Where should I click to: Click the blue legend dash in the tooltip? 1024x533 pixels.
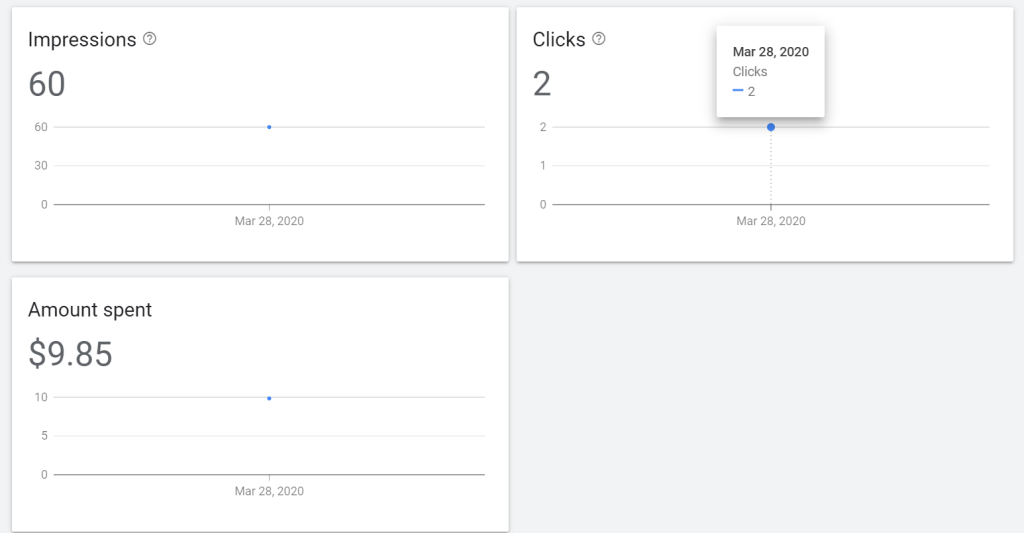point(738,91)
